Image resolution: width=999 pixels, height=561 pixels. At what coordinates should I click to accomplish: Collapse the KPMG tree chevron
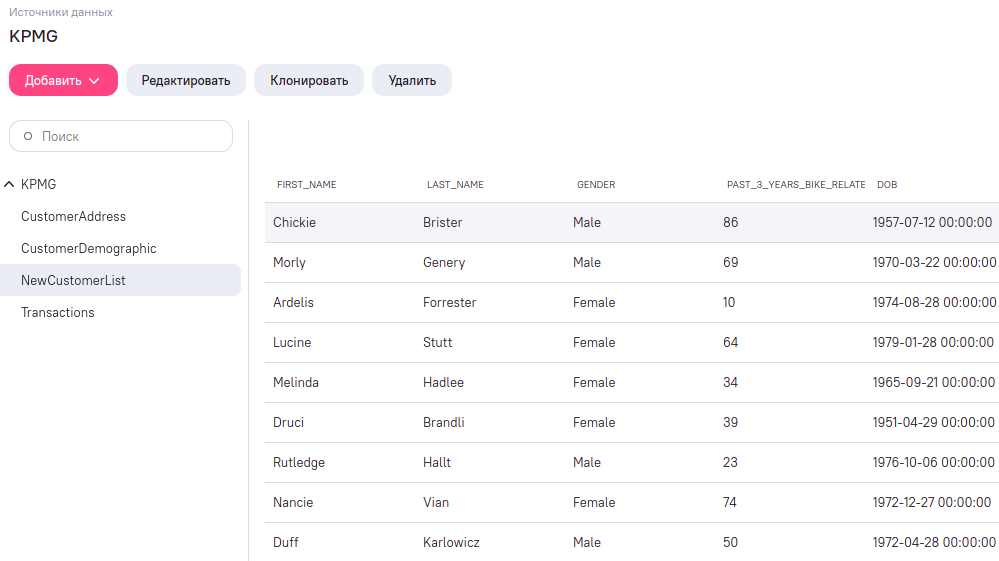click(x=9, y=185)
